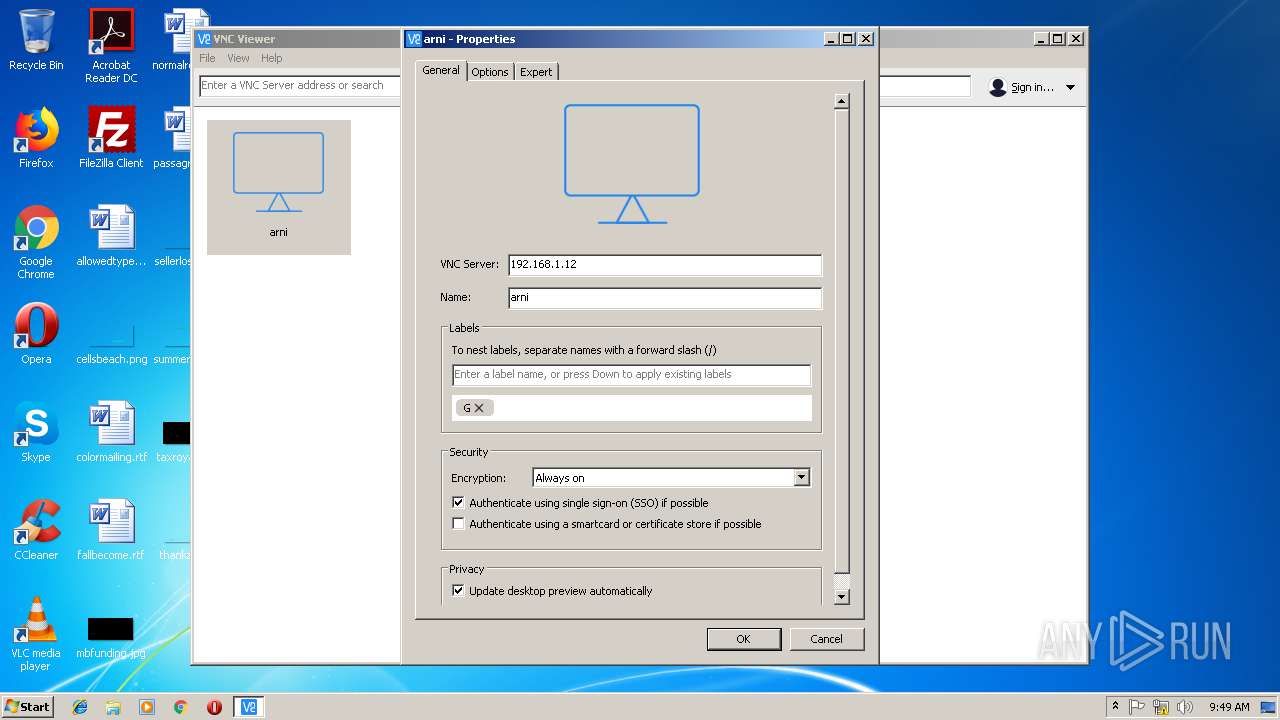Focus the label name input field
Screen dimensions: 1280x720
631,375
